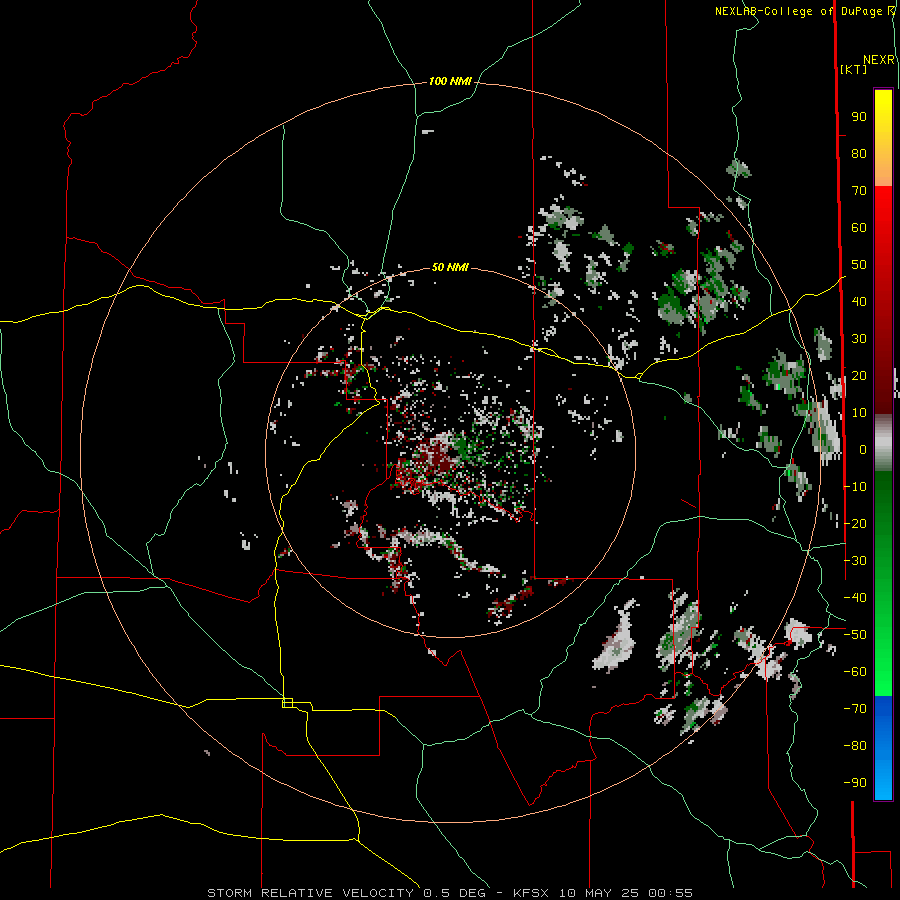
Task: Click the 70 value on velocity scale
Action: tap(859, 191)
